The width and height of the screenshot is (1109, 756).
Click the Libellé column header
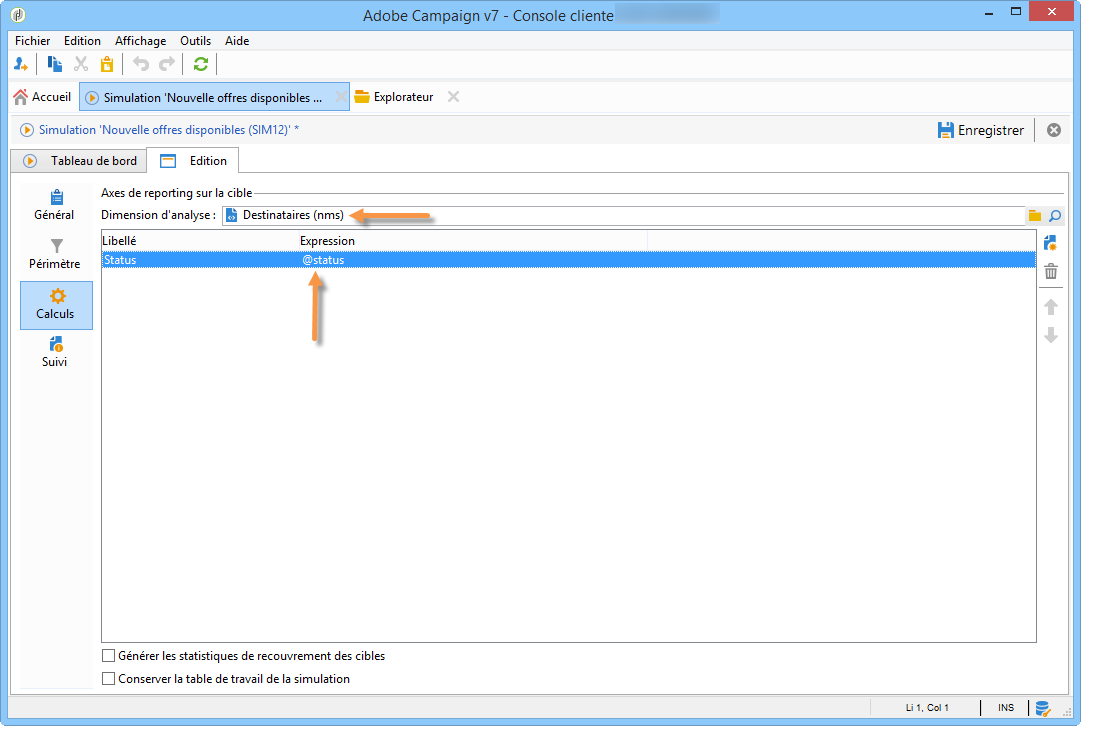coord(120,241)
